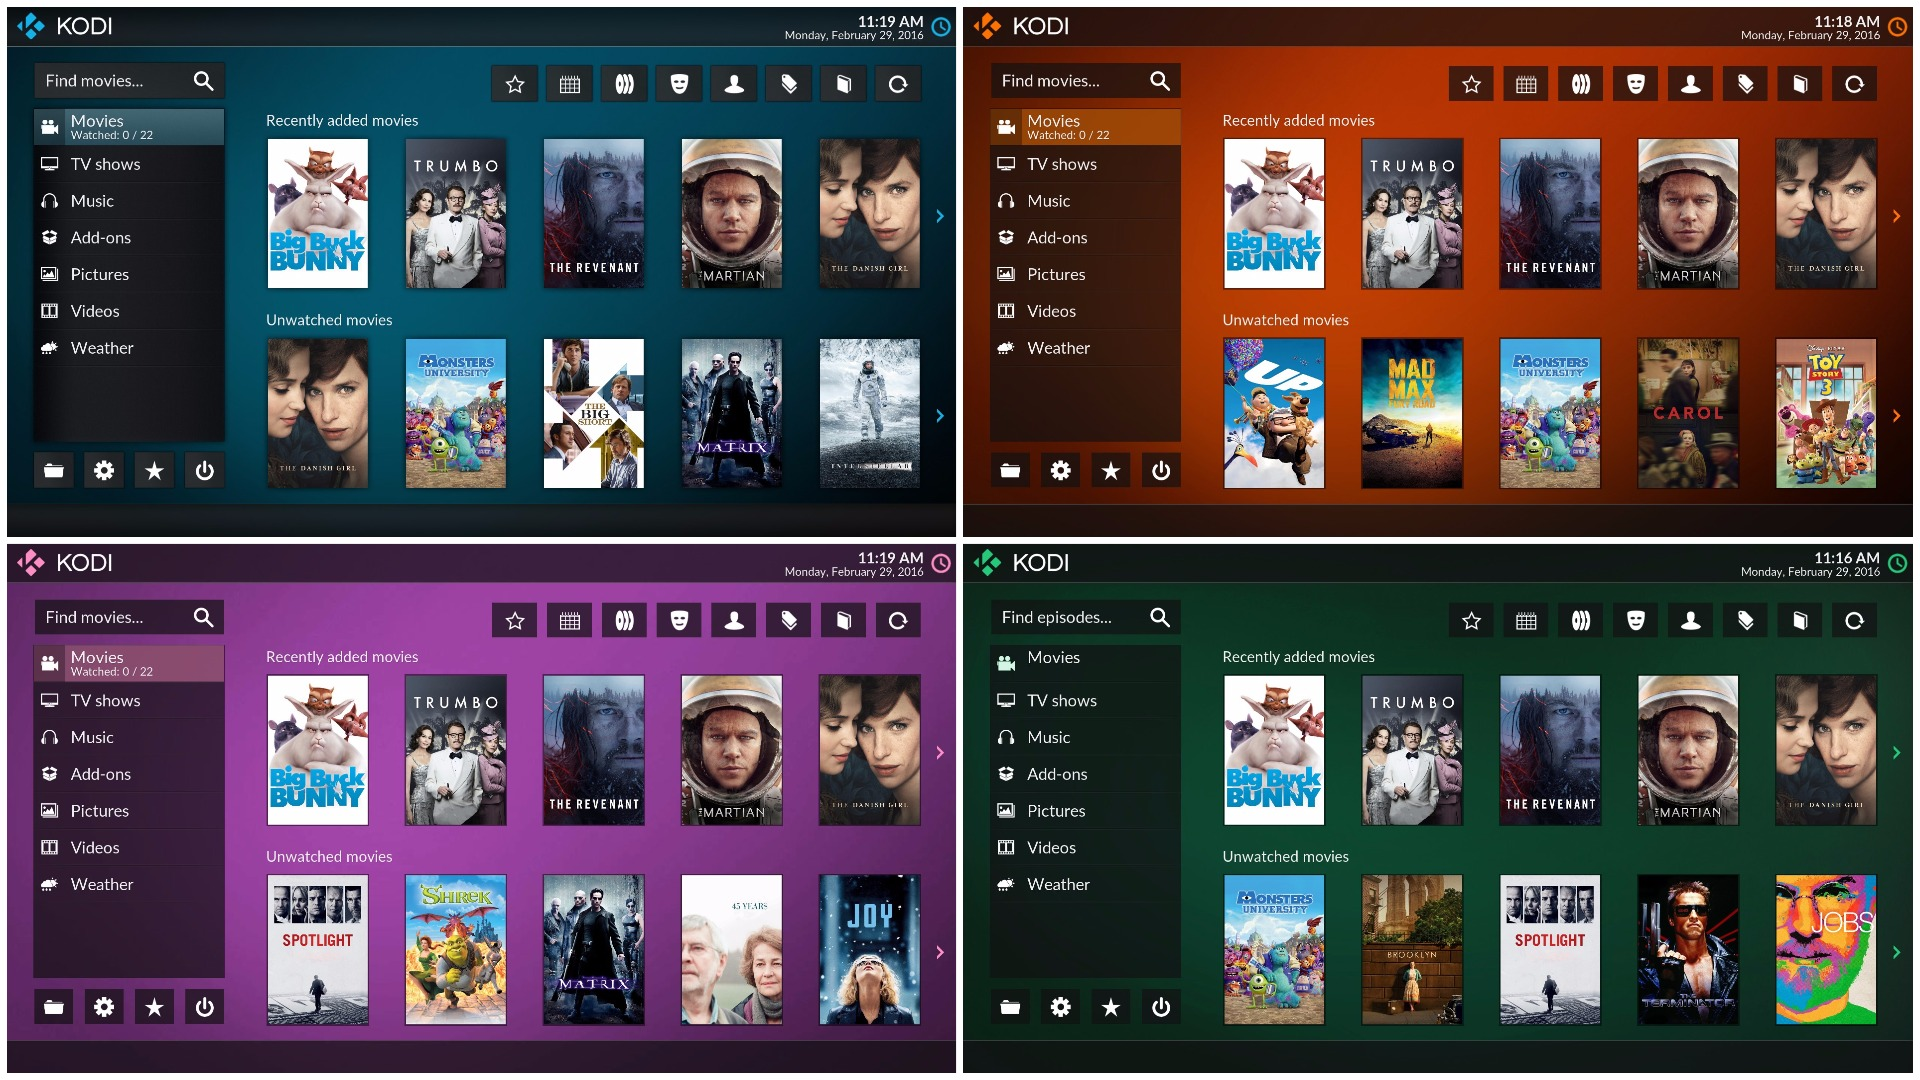Open The Big Short poster in teal panel
Viewport: 1920px width, 1080px height.
click(x=594, y=413)
